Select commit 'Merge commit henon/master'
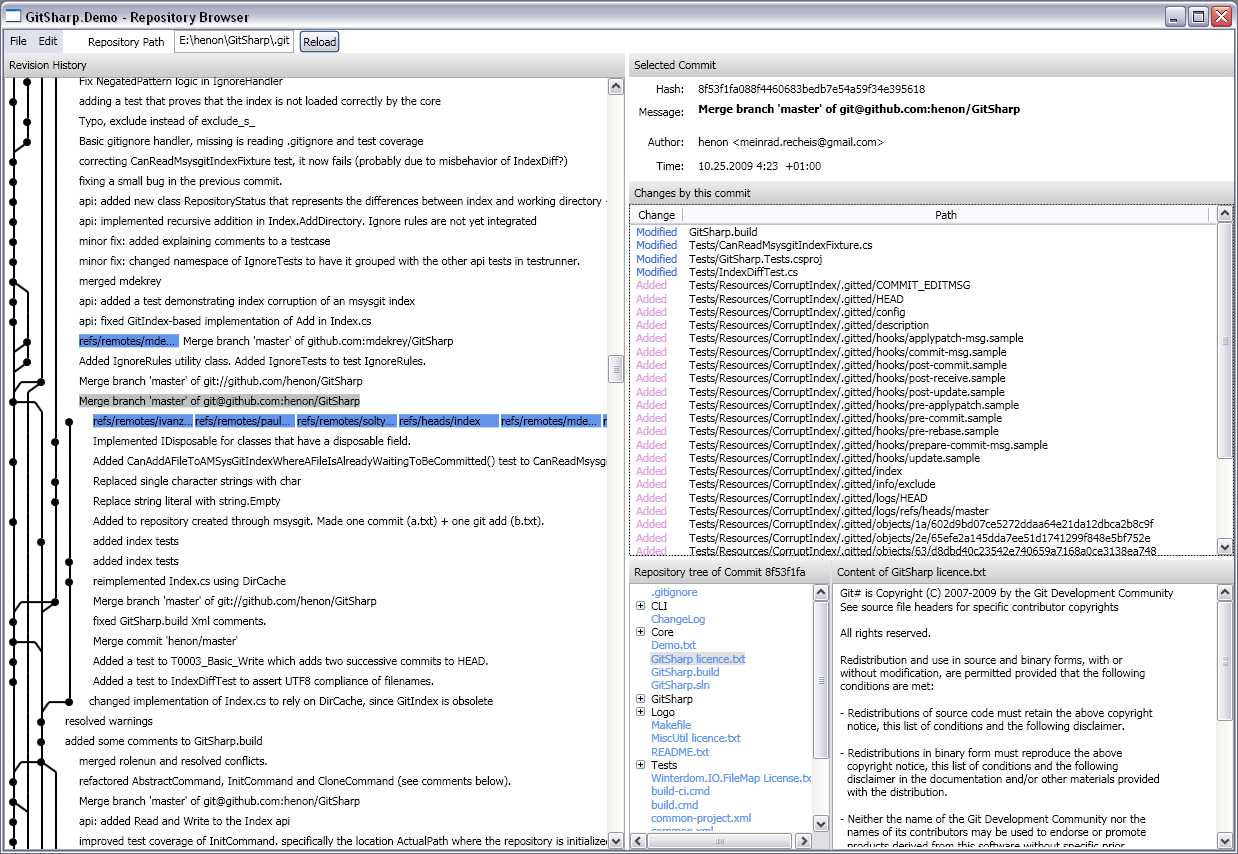1238x854 pixels. pos(165,641)
